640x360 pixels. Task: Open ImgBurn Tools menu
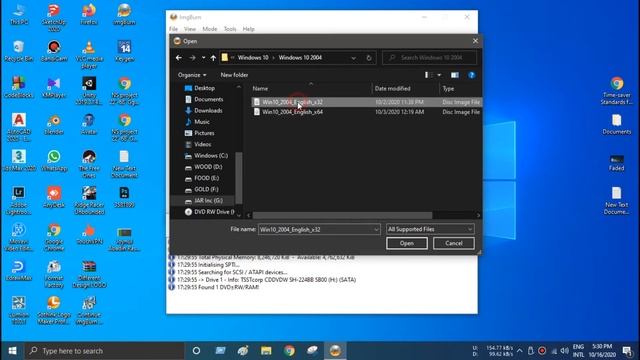pyautogui.click(x=230, y=29)
